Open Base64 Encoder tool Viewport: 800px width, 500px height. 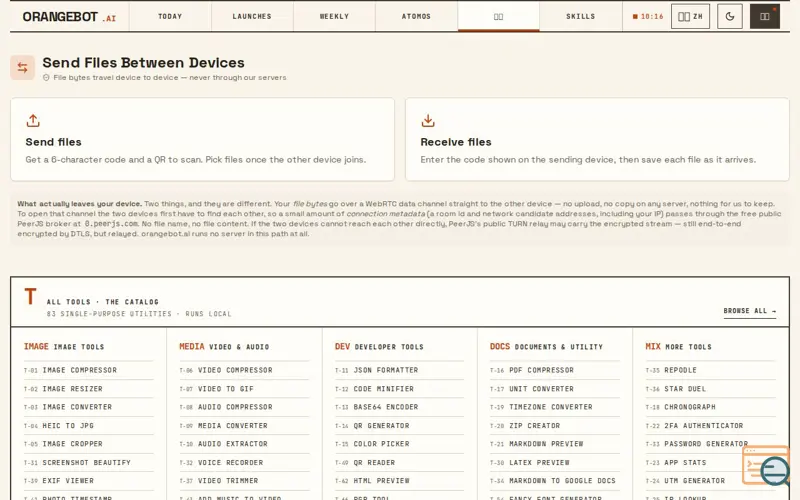(x=399, y=407)
